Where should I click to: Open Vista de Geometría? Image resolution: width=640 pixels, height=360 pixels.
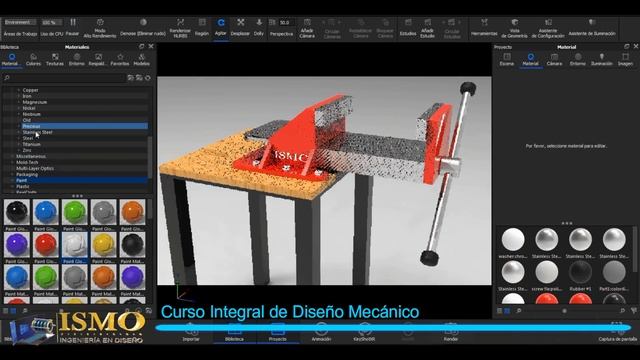(x=514, y=28)
